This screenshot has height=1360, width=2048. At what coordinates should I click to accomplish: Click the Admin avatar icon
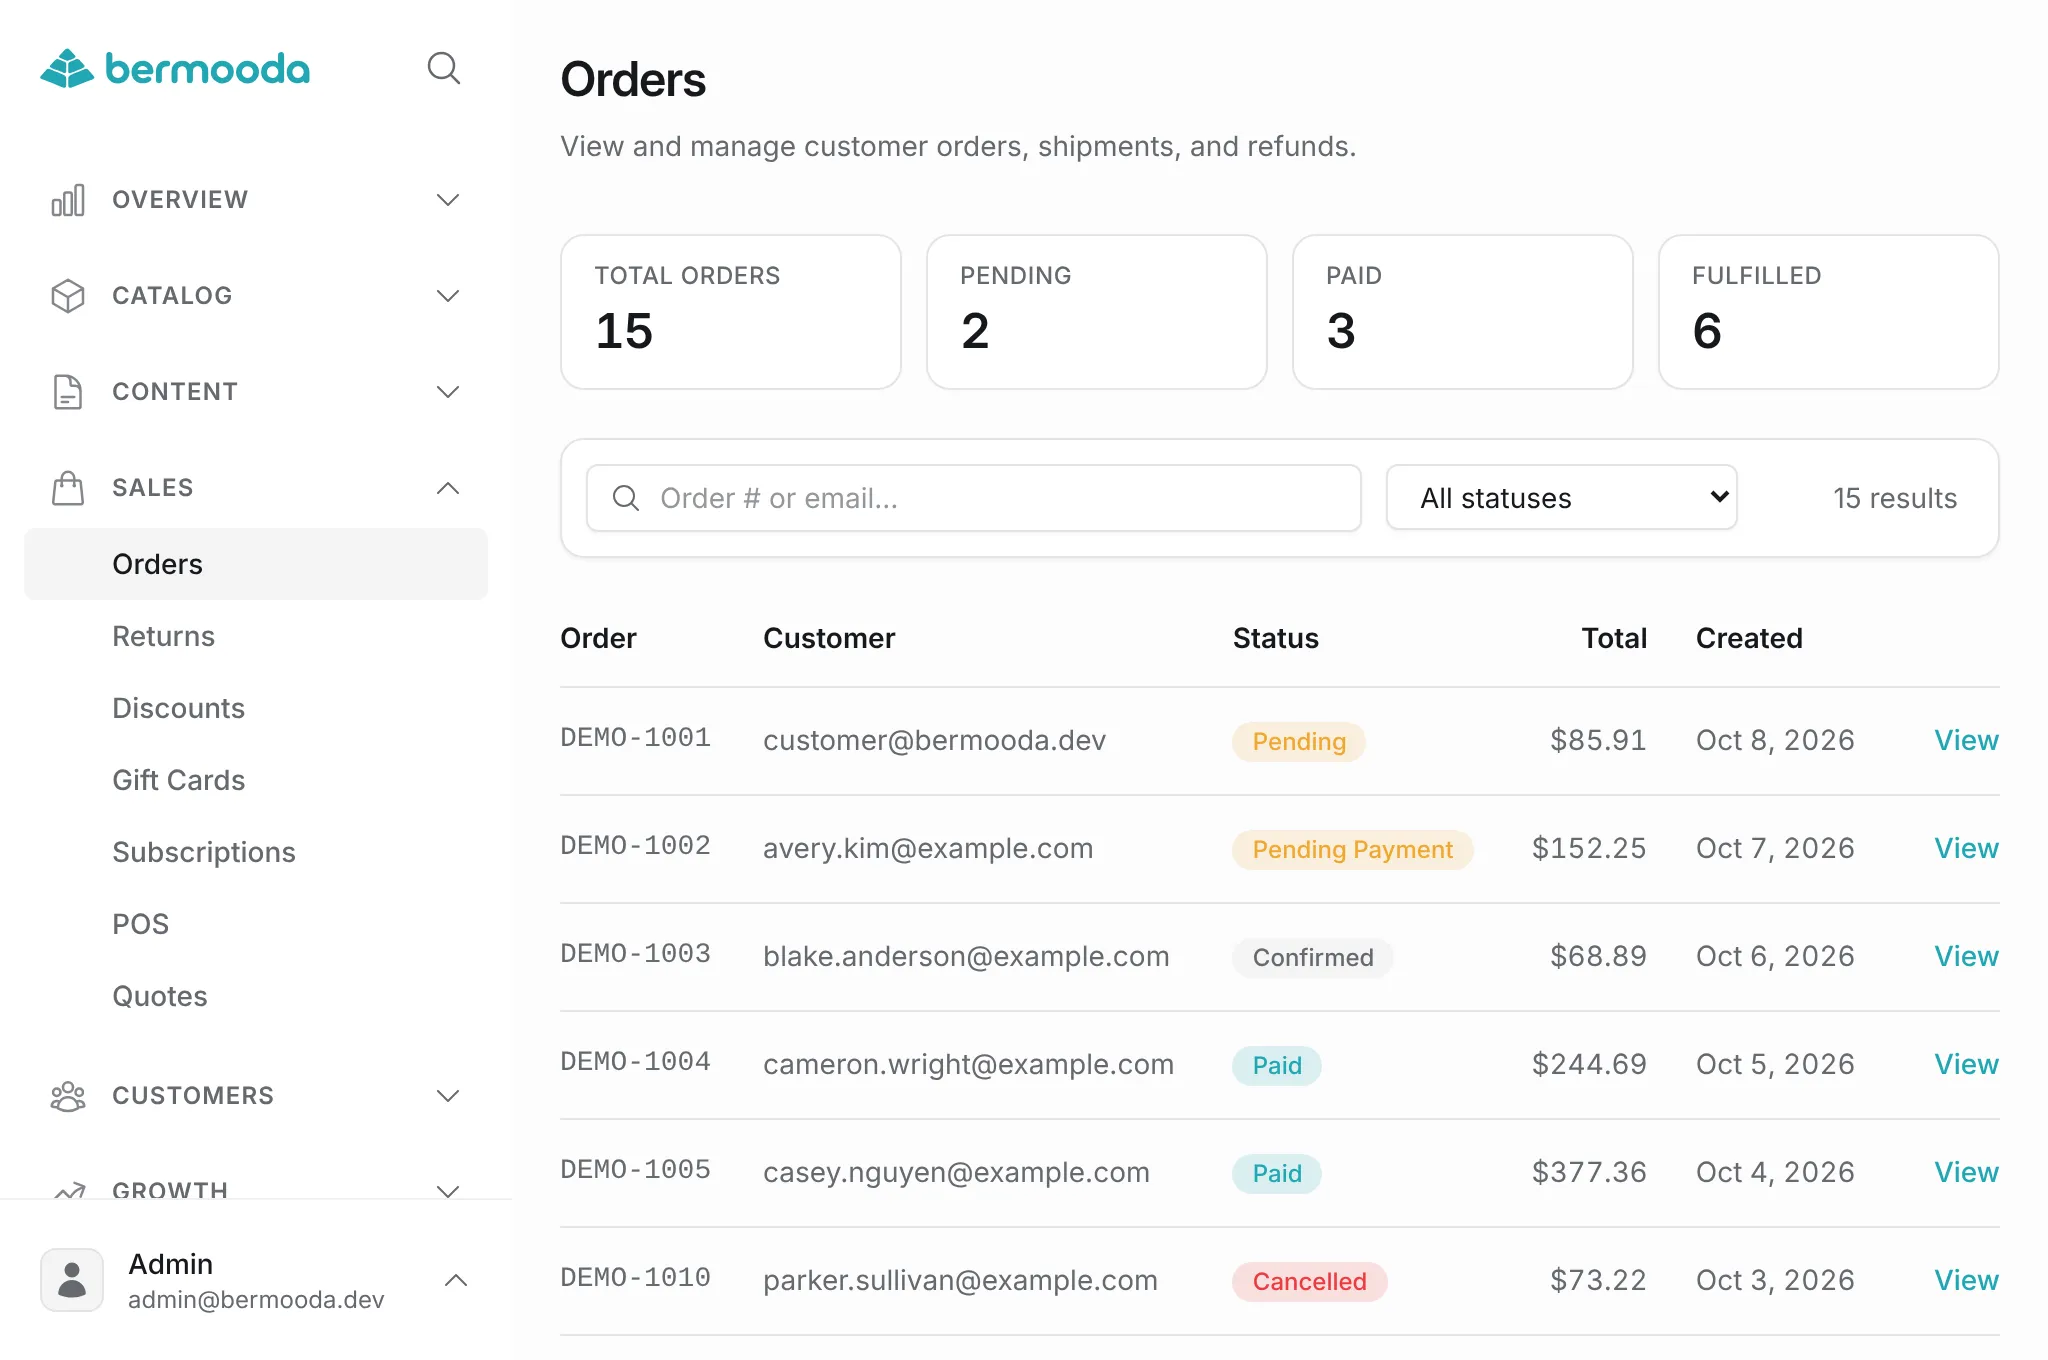tap(72, 1280)
